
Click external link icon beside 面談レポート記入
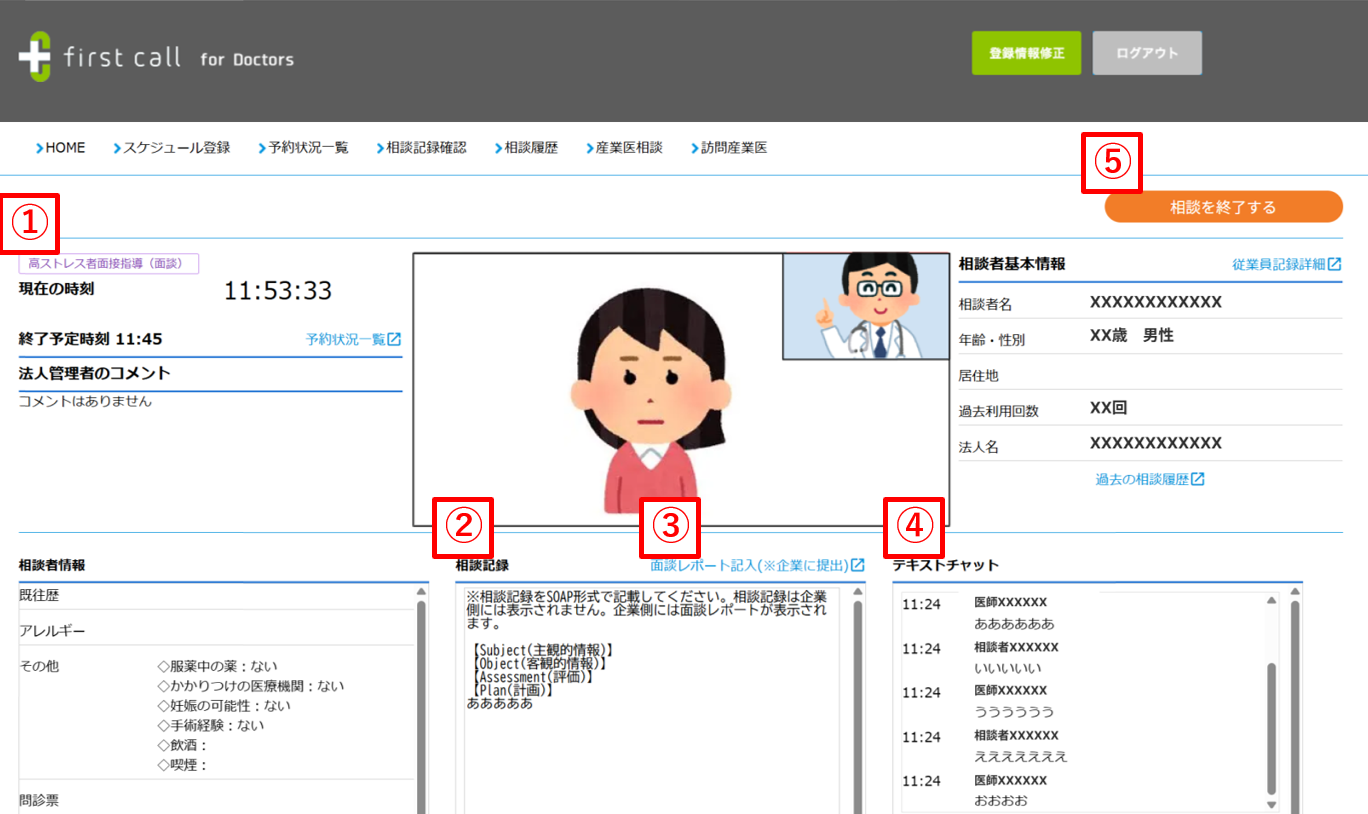[857, 565]
